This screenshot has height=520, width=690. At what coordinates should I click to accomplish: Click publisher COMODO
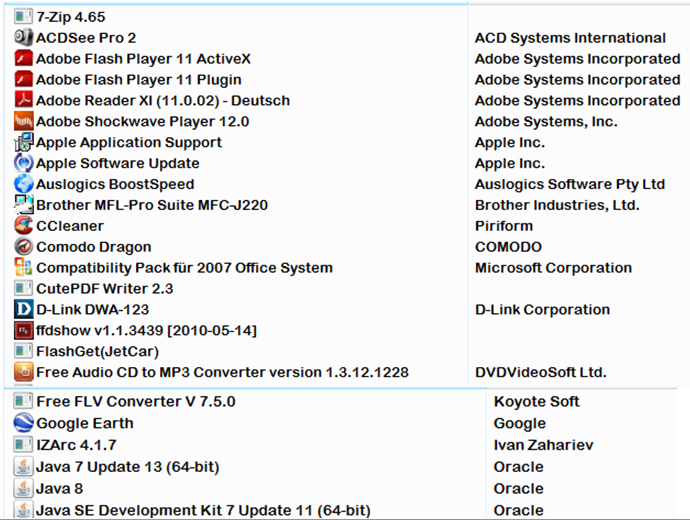coord(508,247)
